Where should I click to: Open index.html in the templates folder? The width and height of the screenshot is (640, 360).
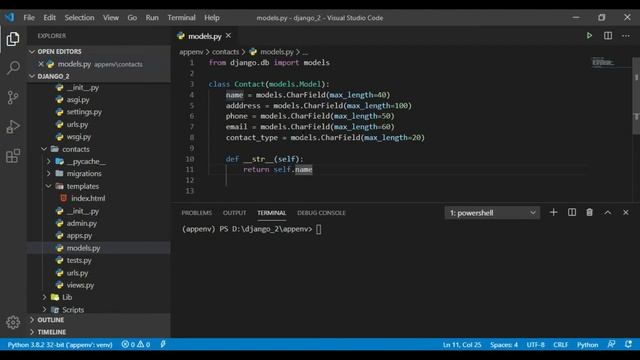click(88, 198)
